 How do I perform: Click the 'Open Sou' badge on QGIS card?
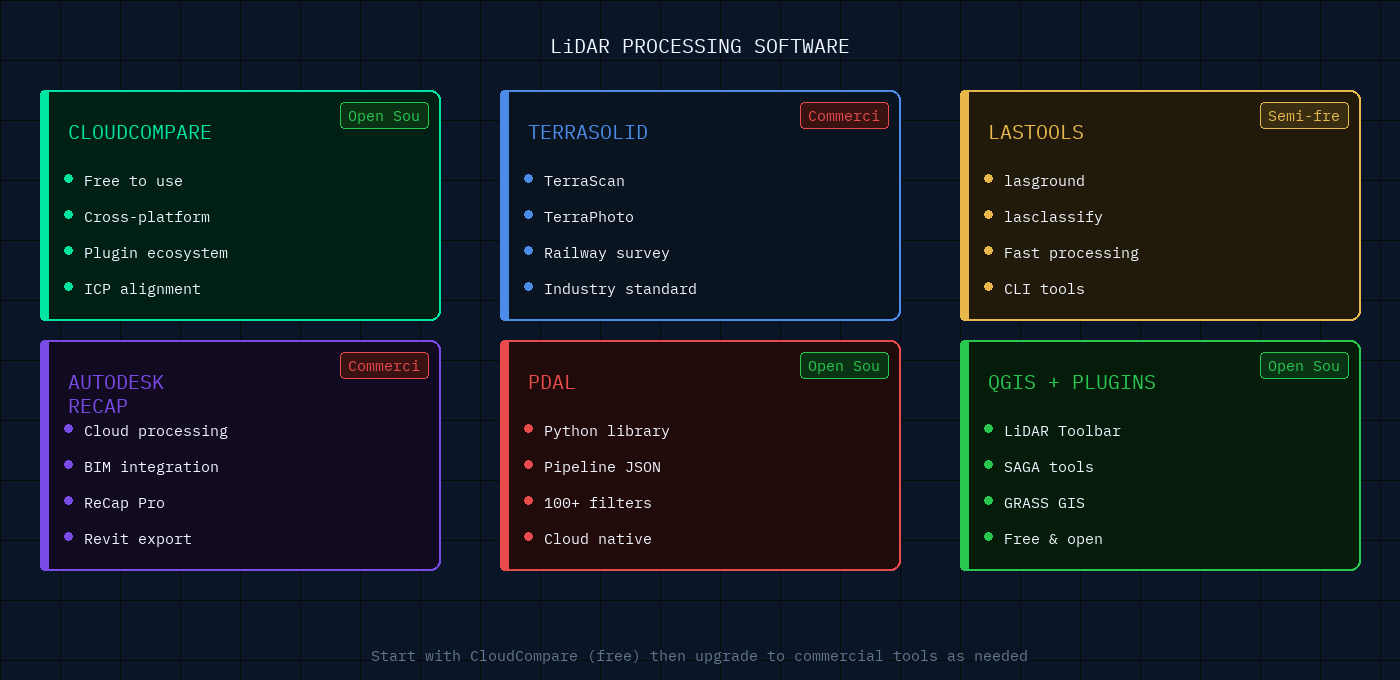(x=1304, y=366)
